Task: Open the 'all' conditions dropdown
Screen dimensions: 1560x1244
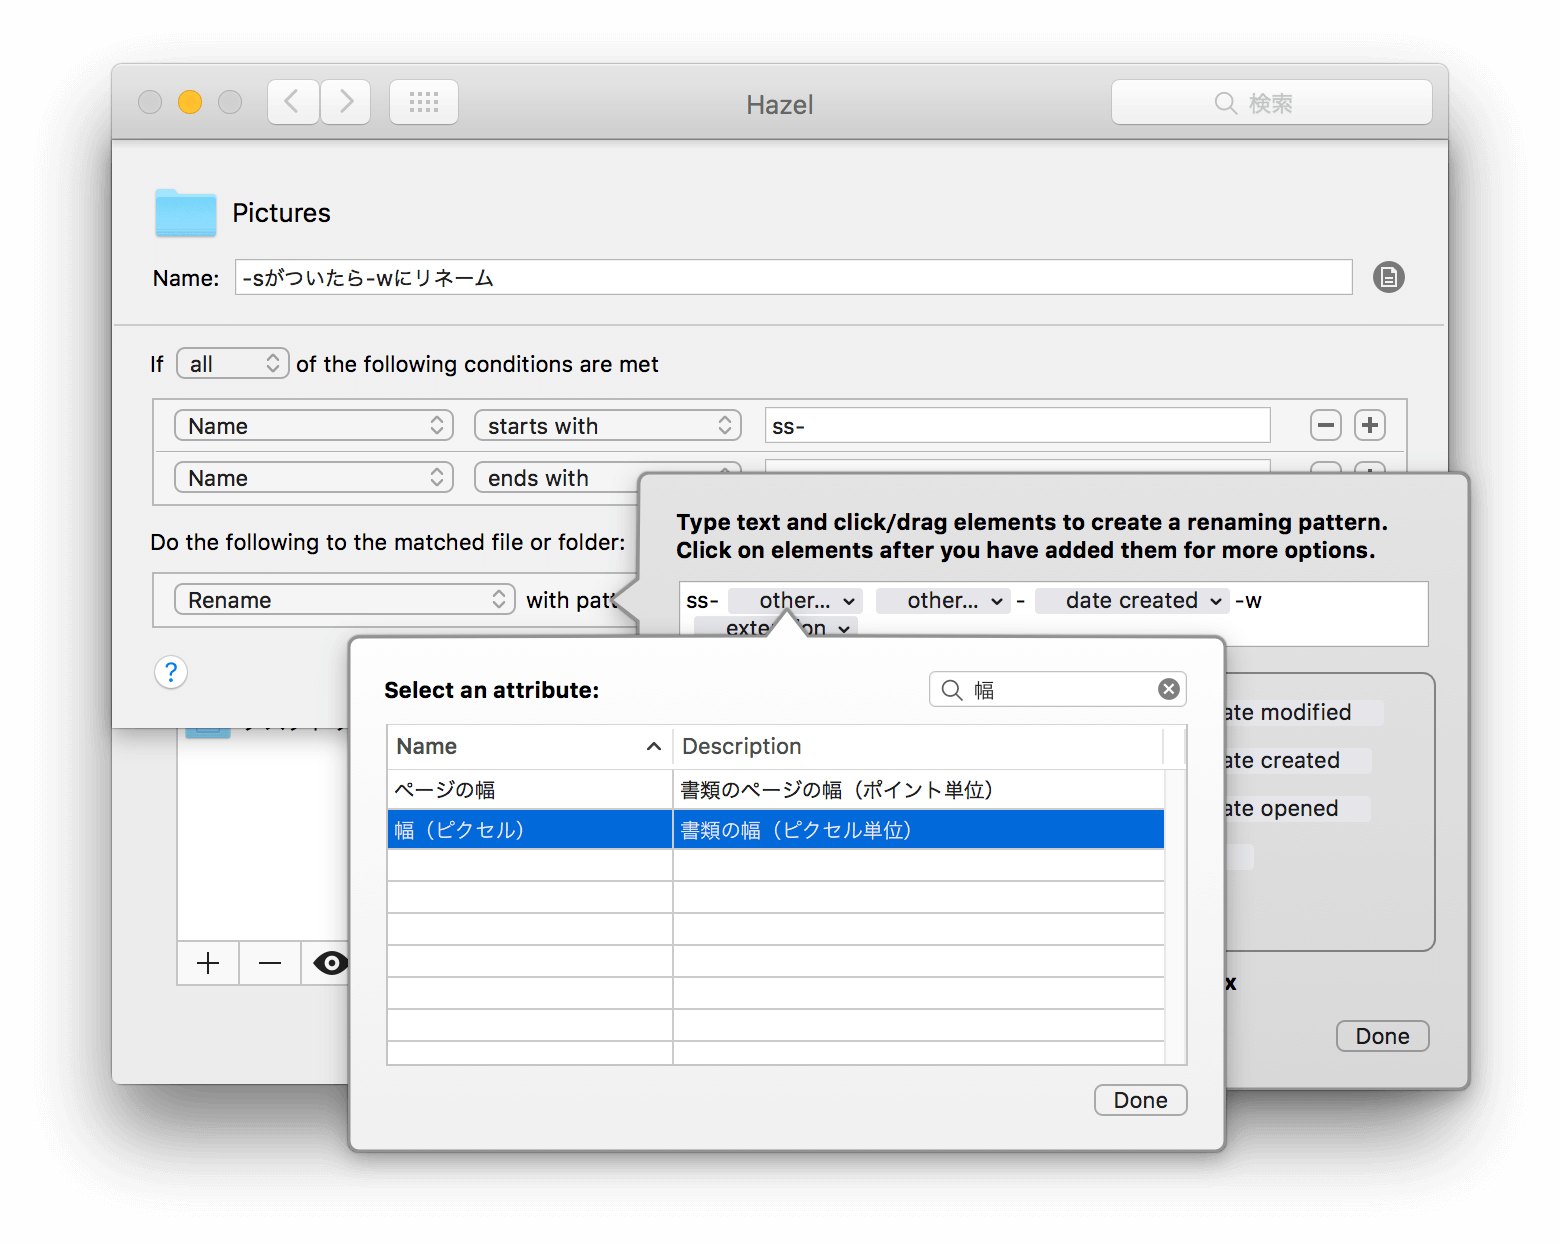Action: point(233,363)
